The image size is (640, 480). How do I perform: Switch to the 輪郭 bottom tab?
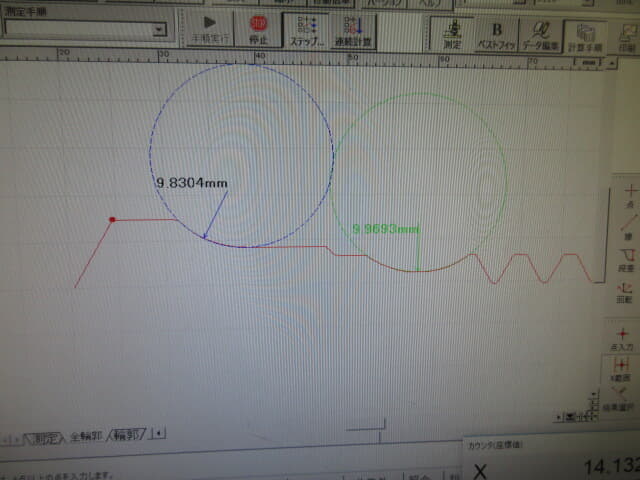coord(127,435)
